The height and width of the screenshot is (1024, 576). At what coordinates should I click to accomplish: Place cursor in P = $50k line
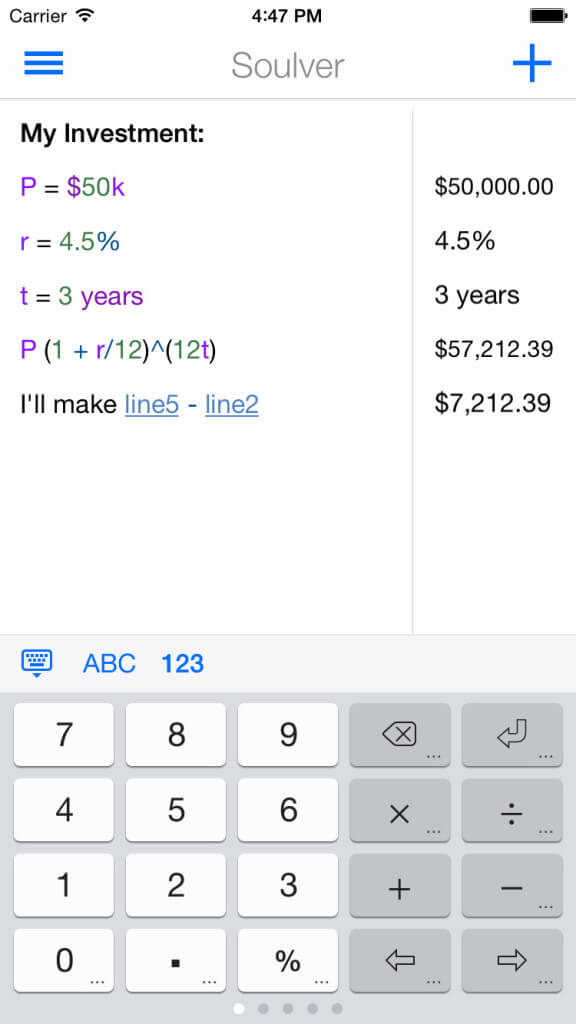pyautogui.click(x=206, y=188)
